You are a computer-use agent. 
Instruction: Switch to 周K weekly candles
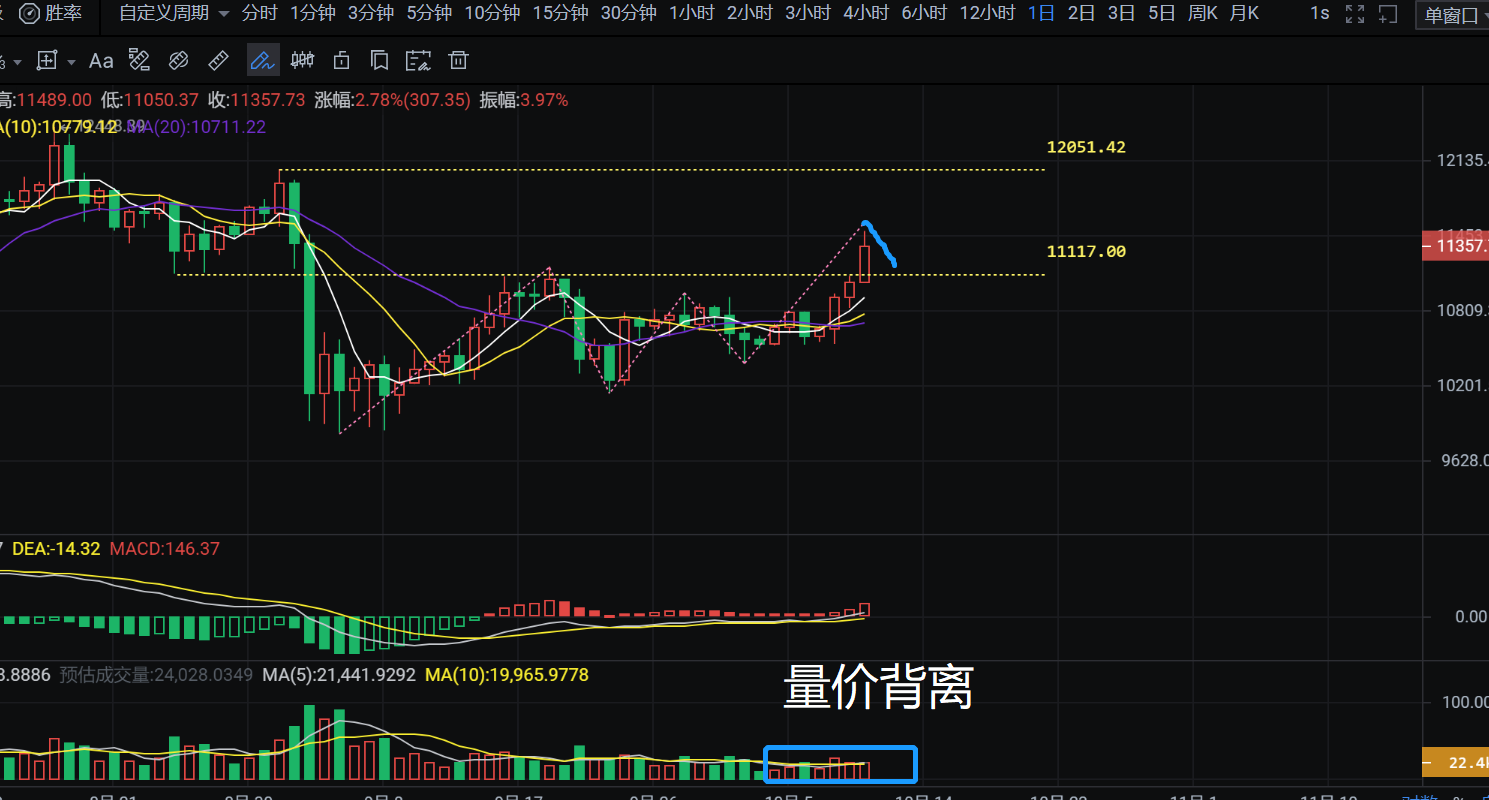coord(1202,13)
